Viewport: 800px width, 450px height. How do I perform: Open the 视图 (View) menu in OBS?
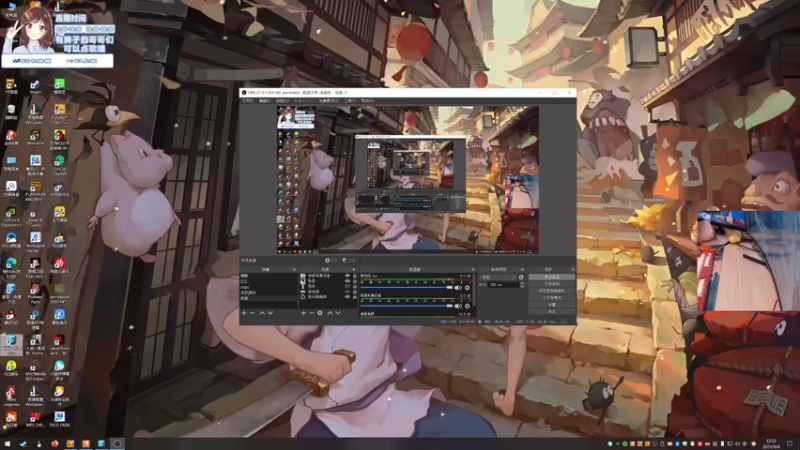[282, 101]
